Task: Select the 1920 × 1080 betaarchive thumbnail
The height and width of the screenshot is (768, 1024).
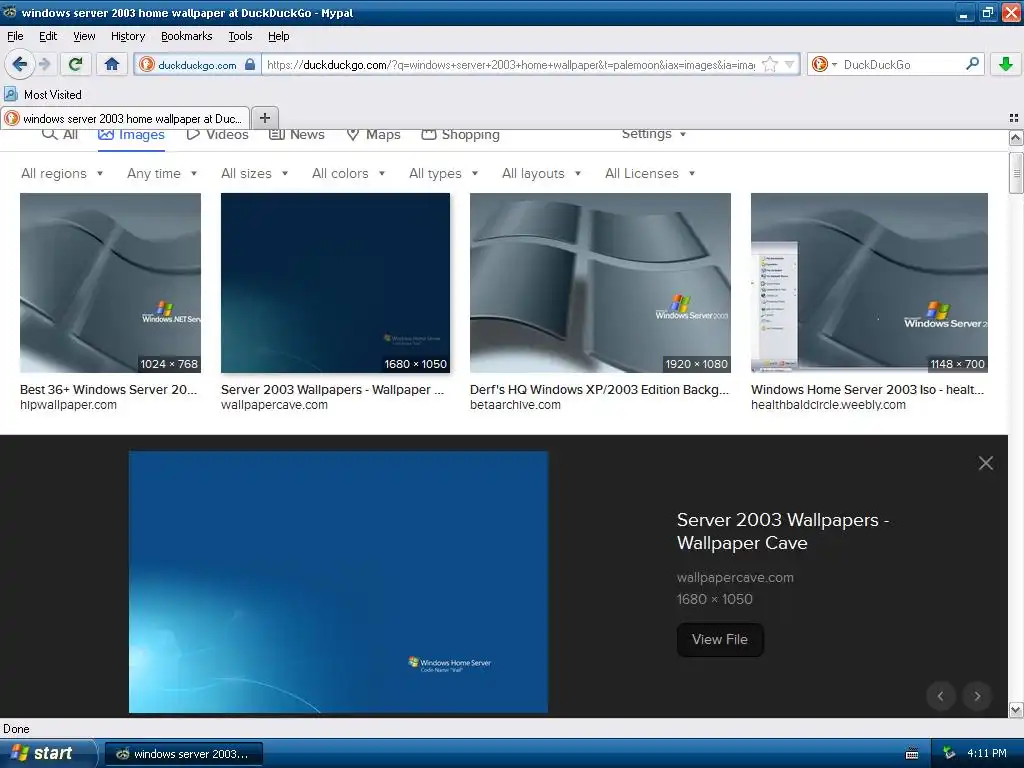Action: (x=600, y=283)
